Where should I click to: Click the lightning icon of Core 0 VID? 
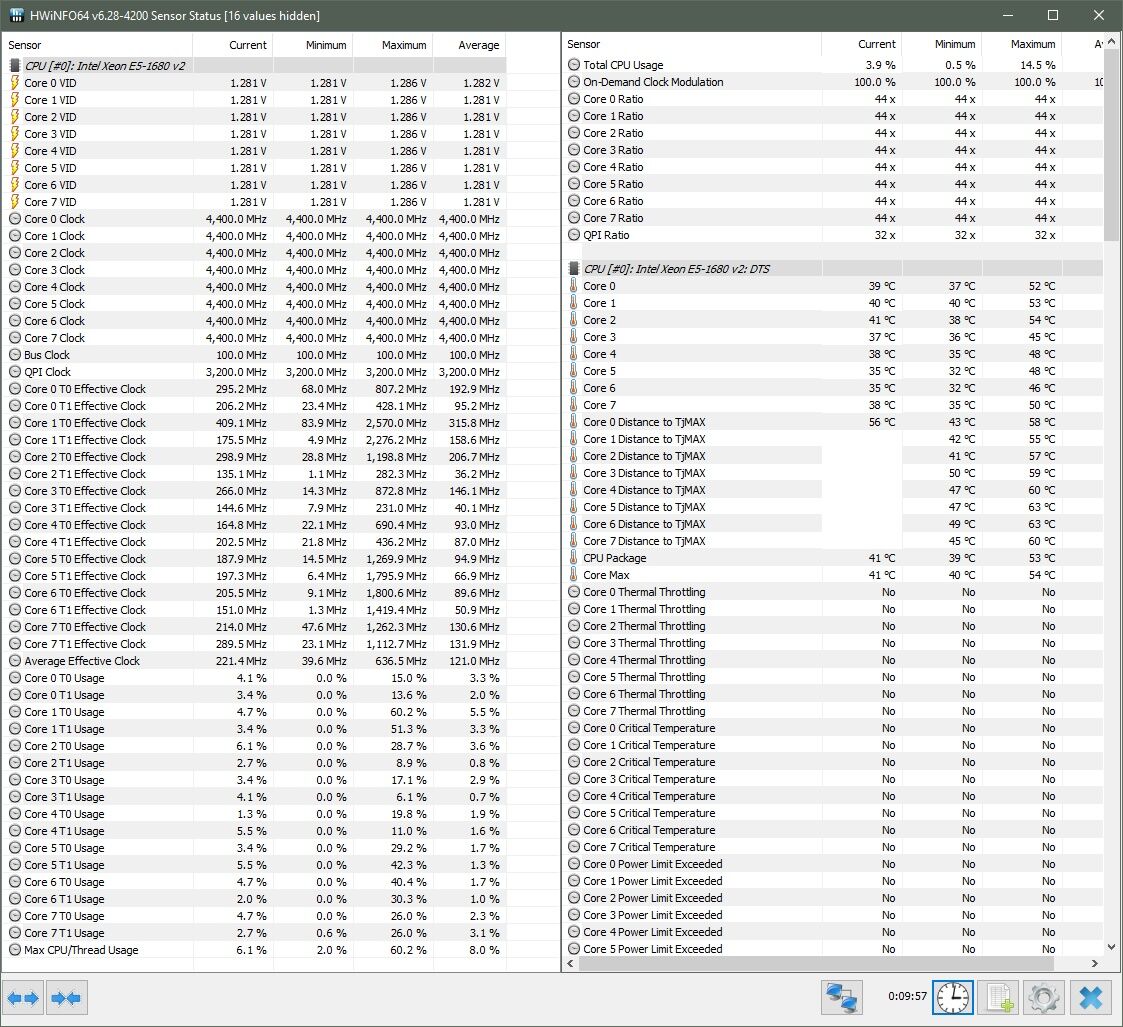click(x=15, y=82)
